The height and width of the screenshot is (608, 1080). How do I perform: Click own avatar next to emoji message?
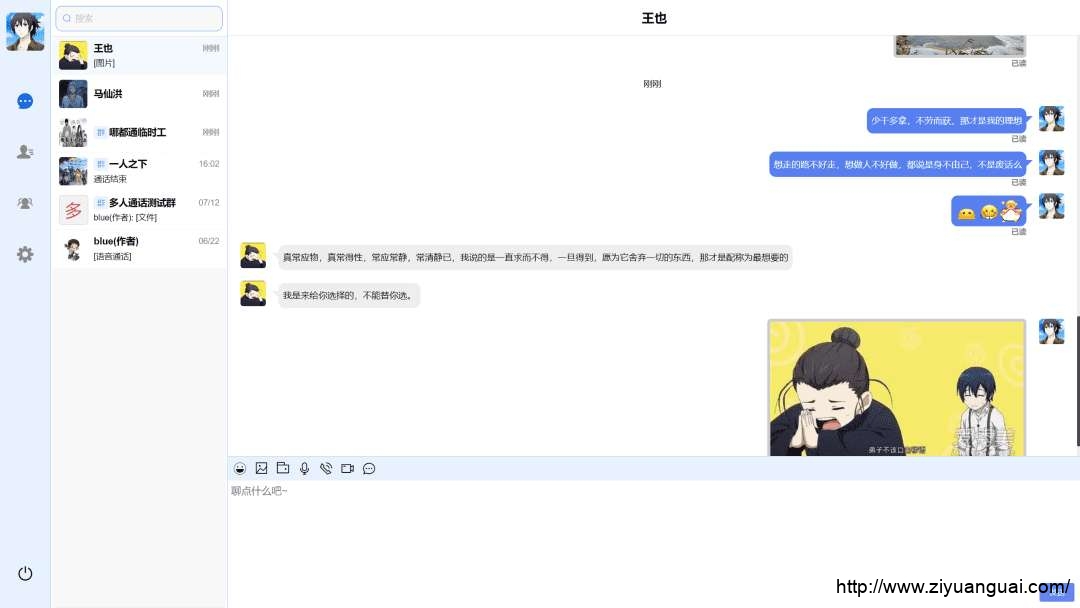point(1051,207)
